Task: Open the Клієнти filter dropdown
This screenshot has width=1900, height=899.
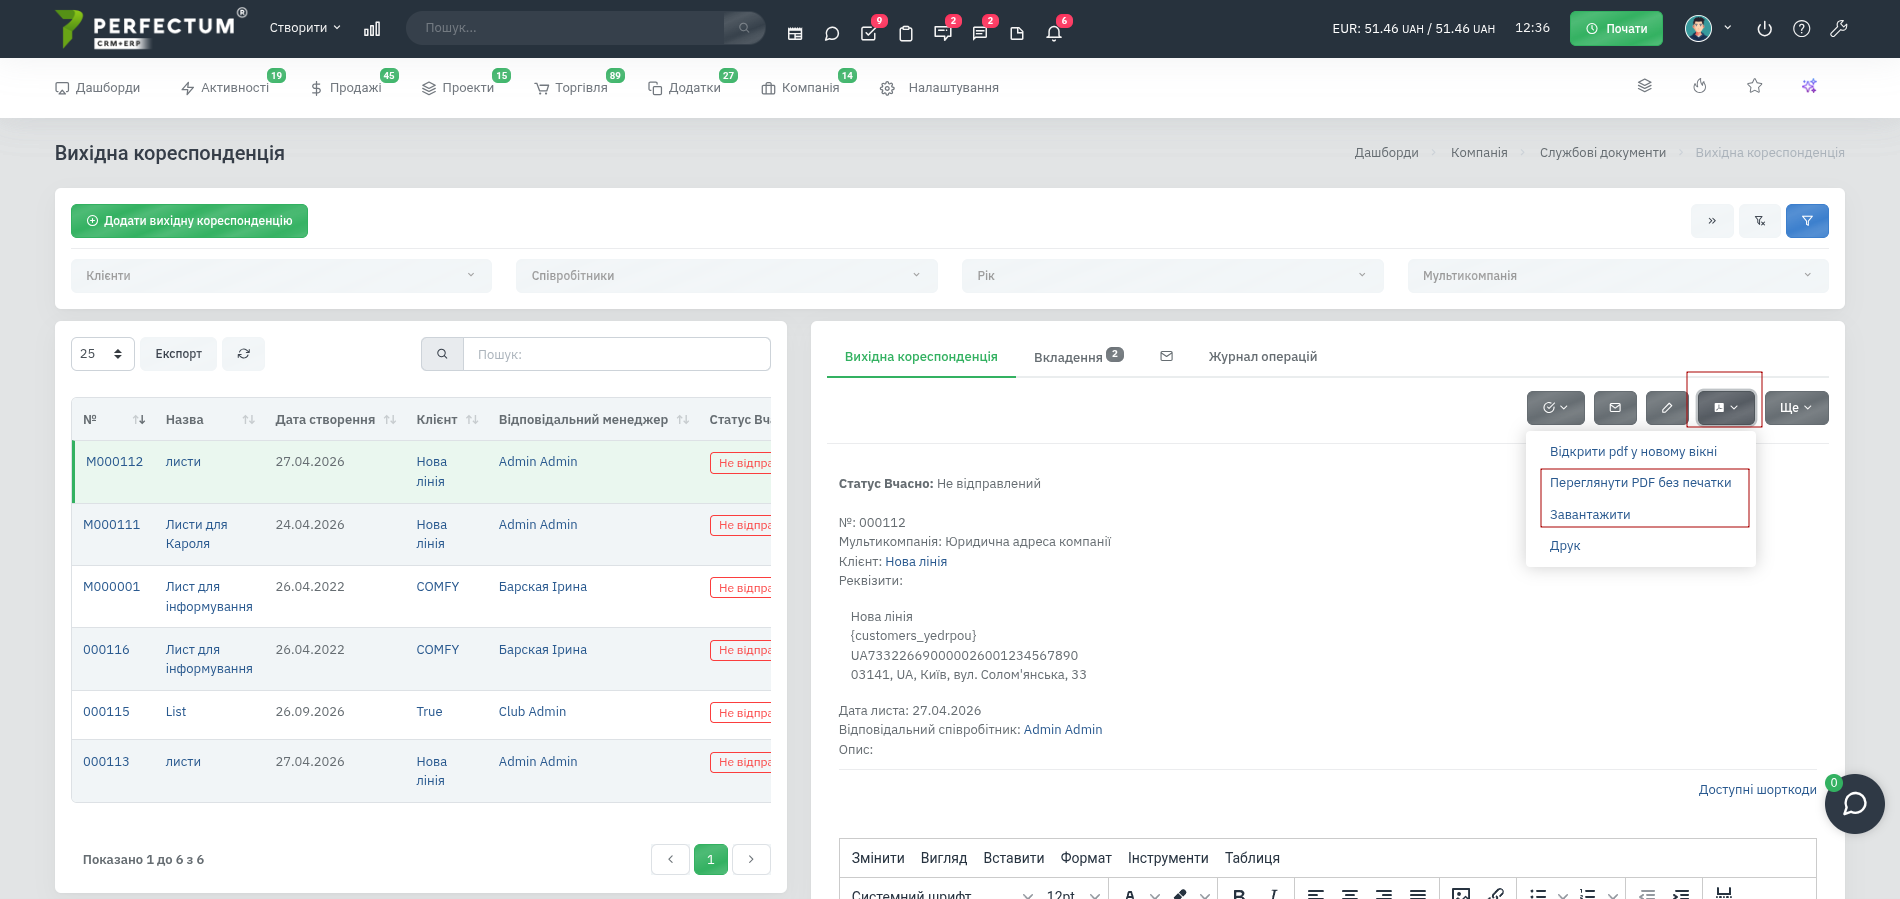Action: tap(281, 276)
